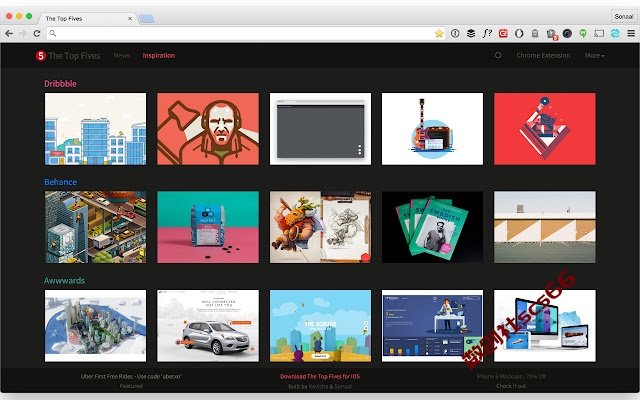Click the magnifier icon in address bar

pos(53,33)
